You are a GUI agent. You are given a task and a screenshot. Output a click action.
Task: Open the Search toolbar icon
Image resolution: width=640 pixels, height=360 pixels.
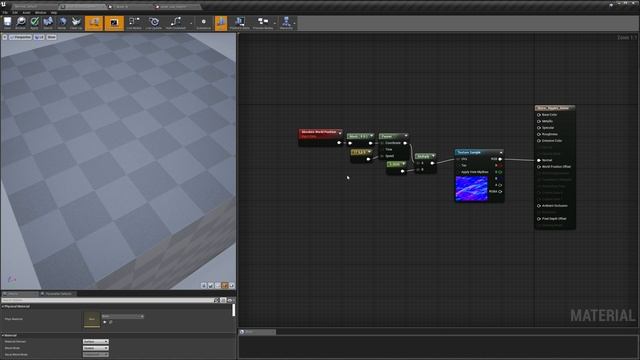click(x=48, y=23)
